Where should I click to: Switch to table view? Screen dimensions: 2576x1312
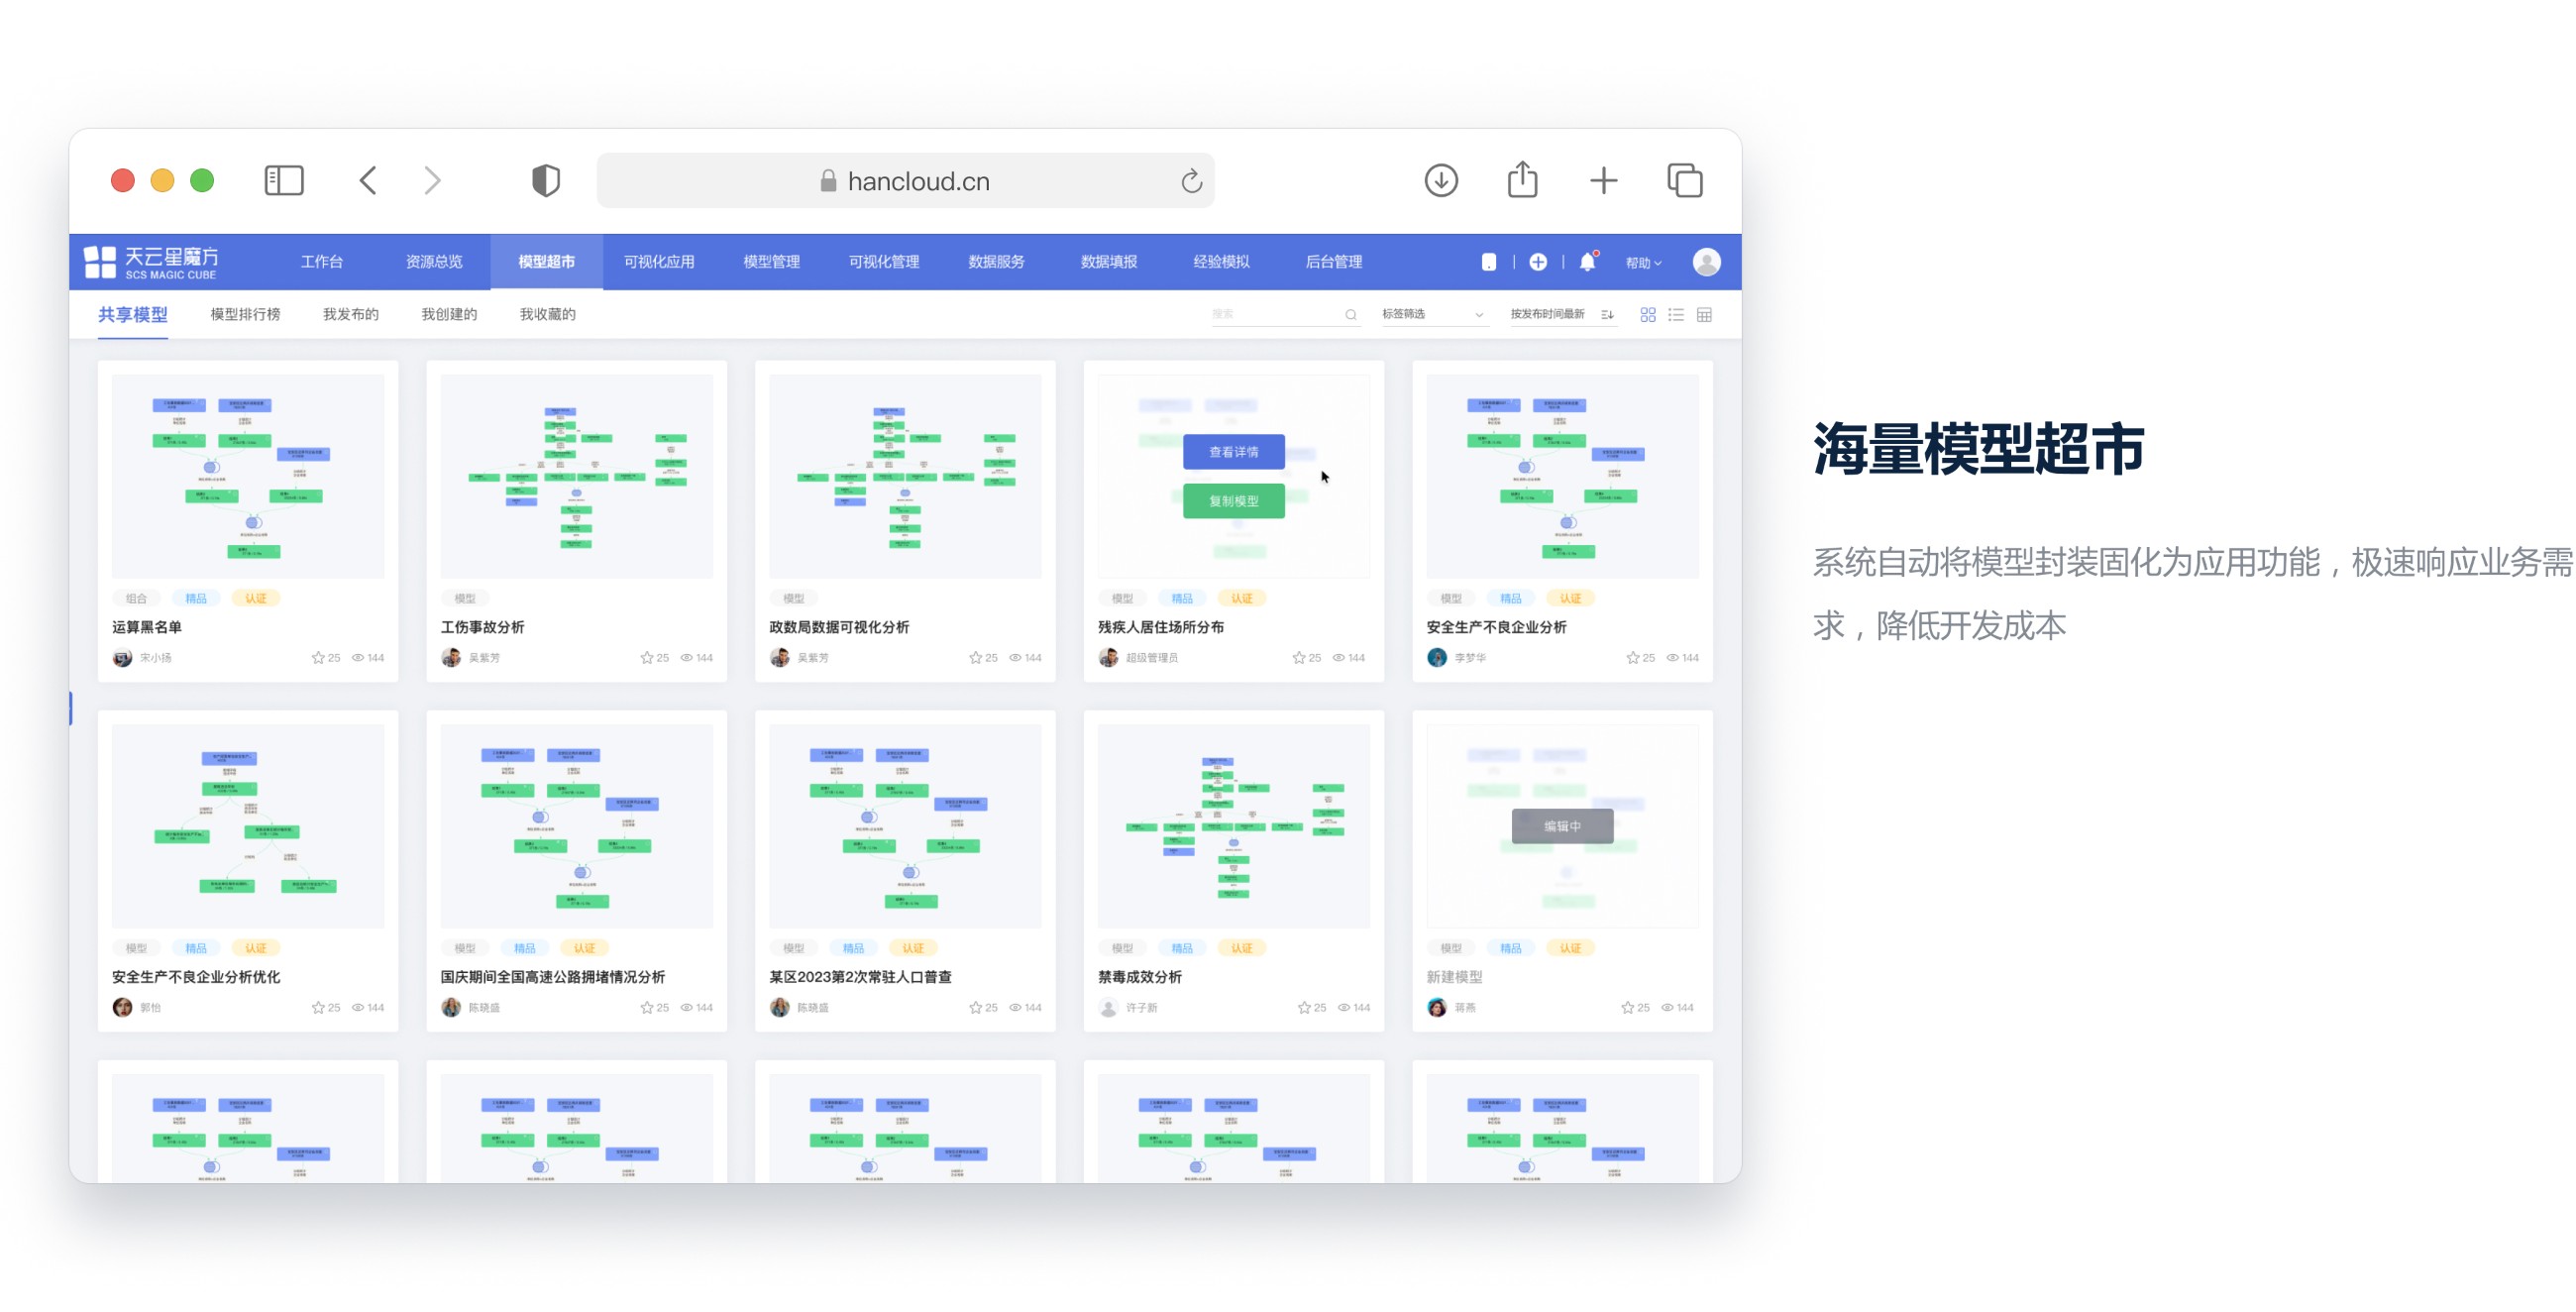(x=1704, y=315)
